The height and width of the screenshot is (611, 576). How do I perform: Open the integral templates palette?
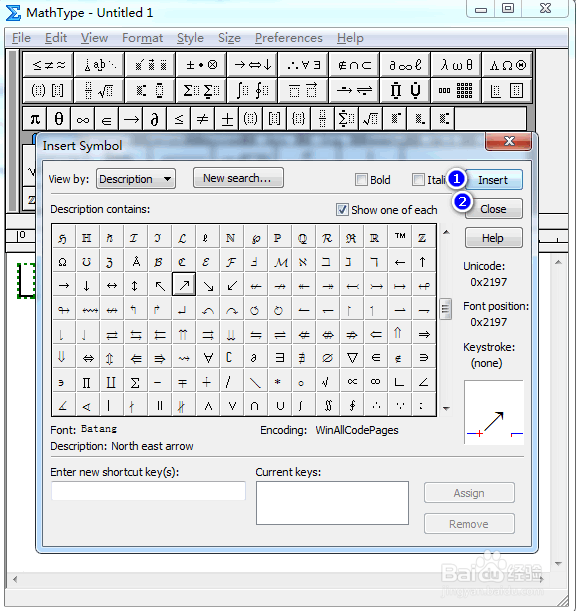pyautogui.click(x=253, y=90)
